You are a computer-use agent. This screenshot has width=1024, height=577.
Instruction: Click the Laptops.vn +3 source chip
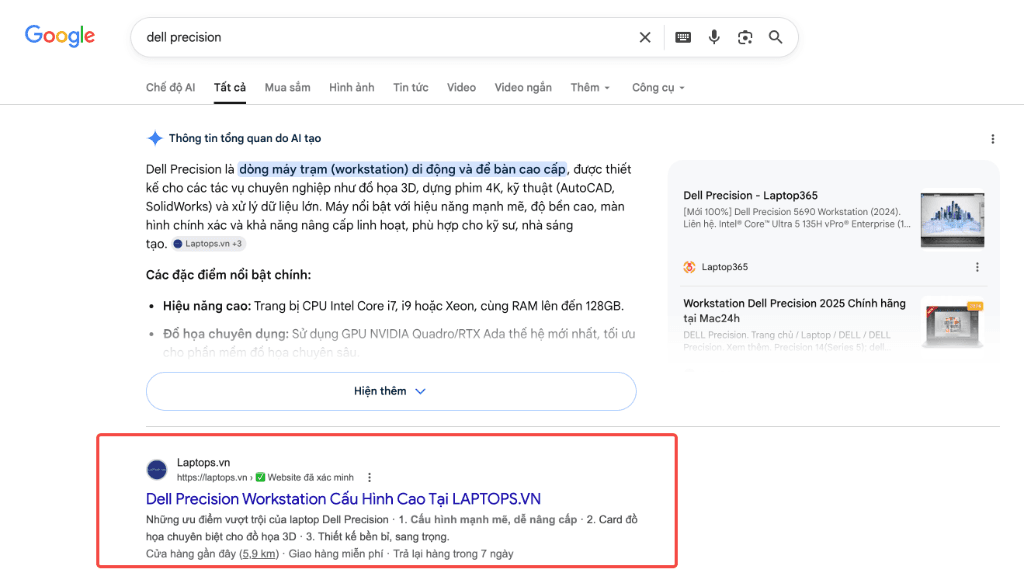[208, 243]
